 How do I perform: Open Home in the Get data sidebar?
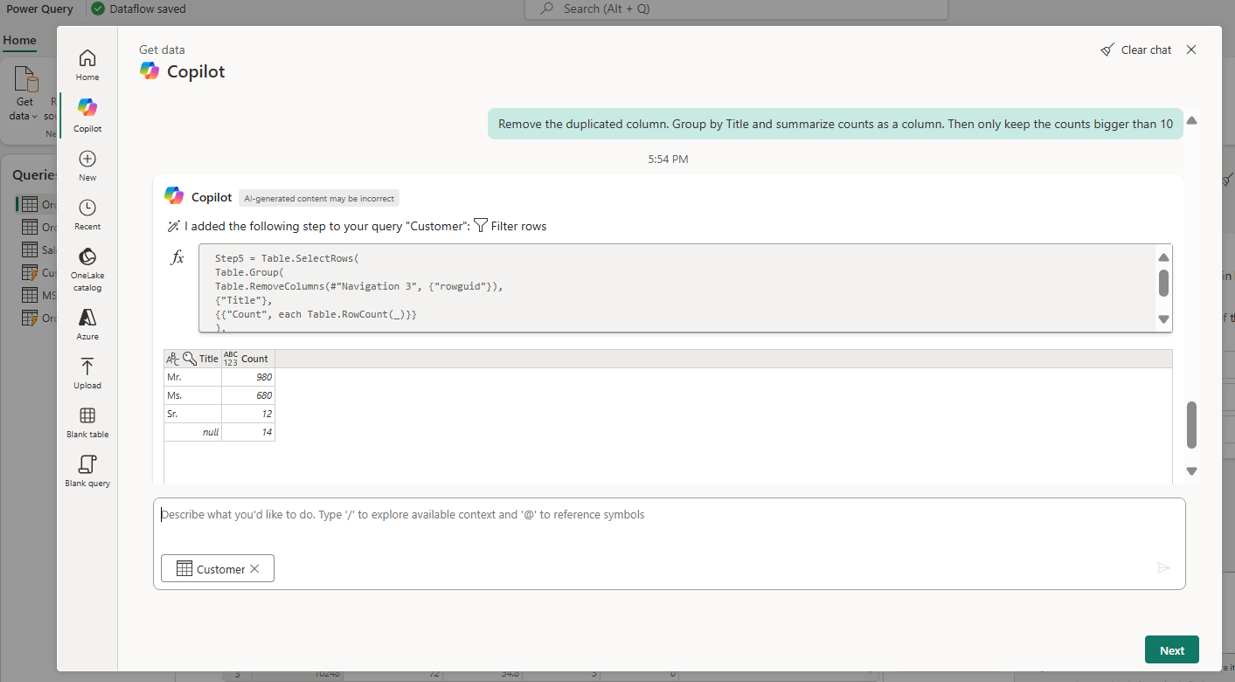[87, 65]
